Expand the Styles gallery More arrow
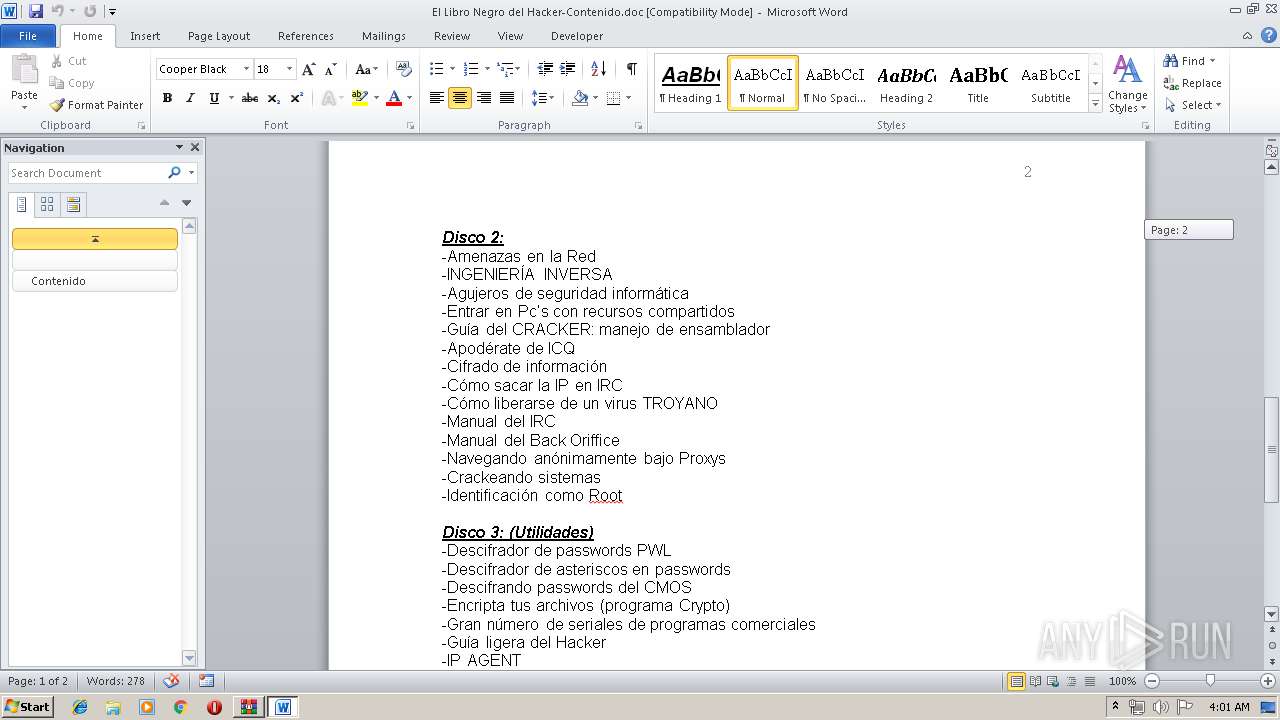Image resolution: width=1280 pixels, height=720 pixels. click(1095, 105)
